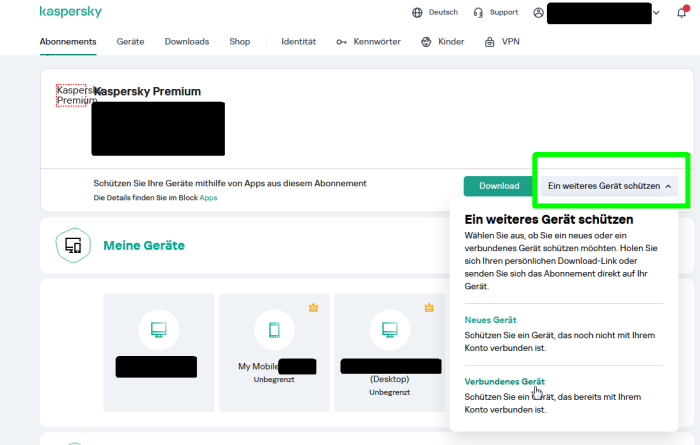Open the Shop tab
The image size is (700, 445).
240,42
